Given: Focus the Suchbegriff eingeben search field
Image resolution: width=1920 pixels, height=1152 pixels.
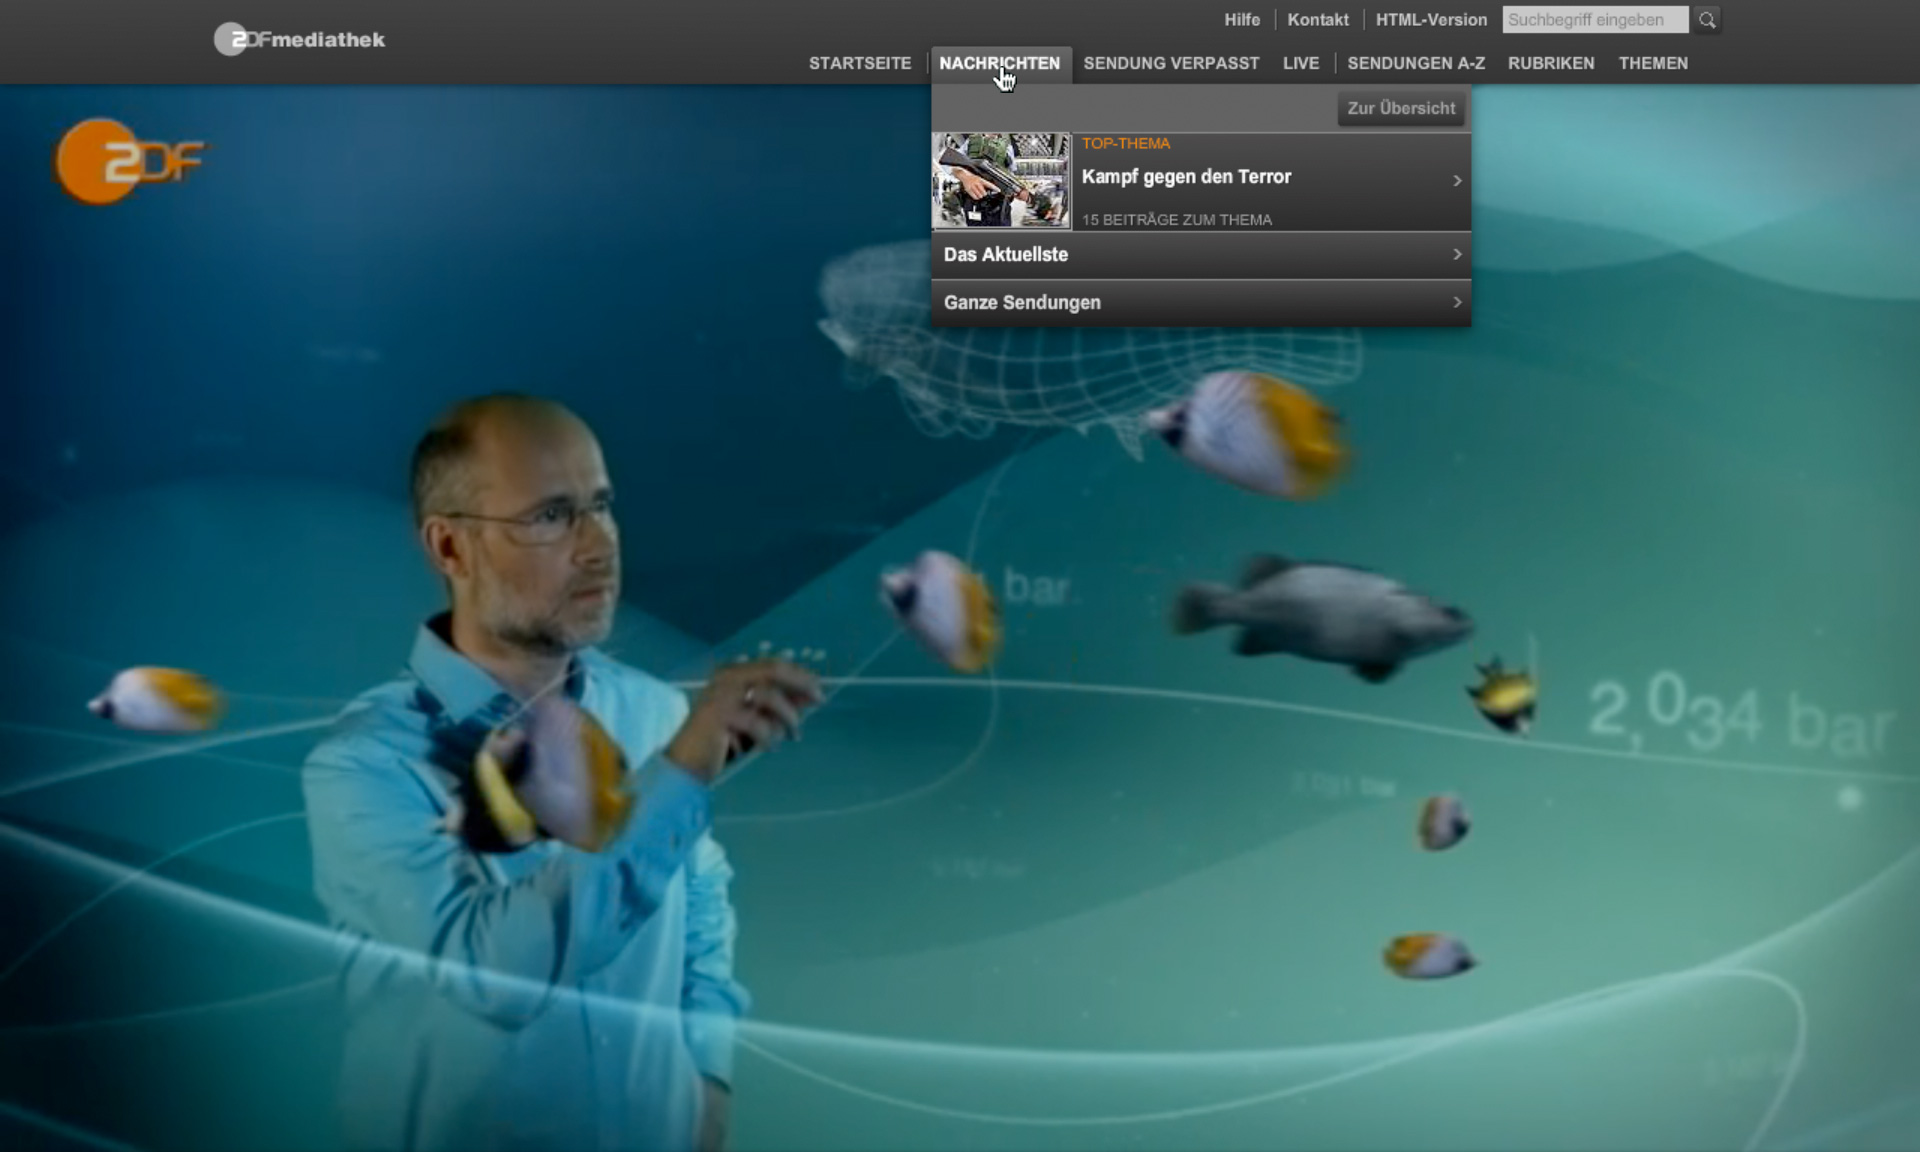Looking at the screenshot, I should pos(1594,20).
